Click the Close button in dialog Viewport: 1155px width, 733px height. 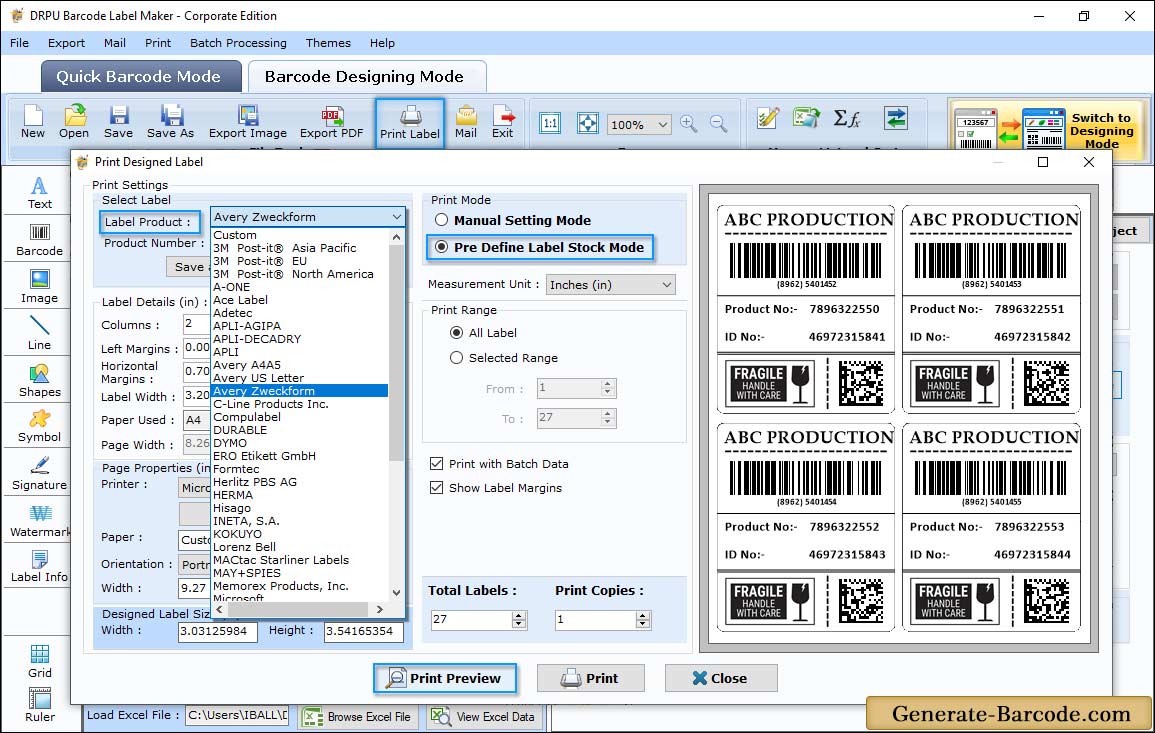coord(720,678)
